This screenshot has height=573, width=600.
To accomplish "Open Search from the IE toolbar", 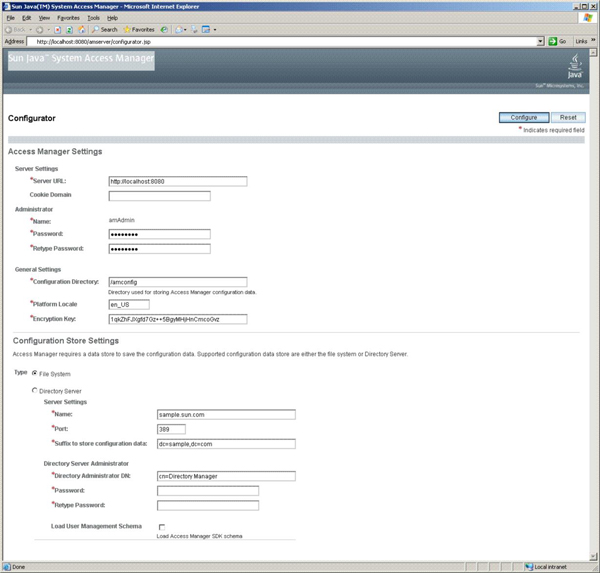I will [104, 29].
